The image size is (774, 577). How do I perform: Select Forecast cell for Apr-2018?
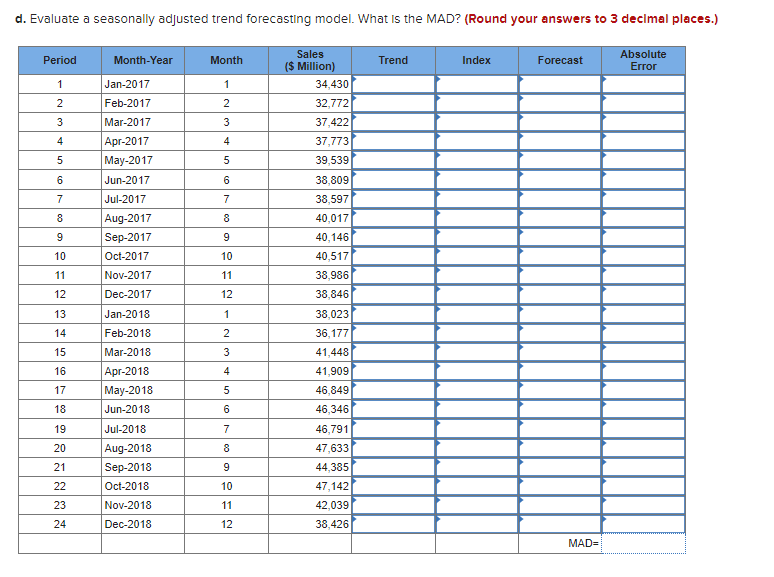[x=560, y=371]
